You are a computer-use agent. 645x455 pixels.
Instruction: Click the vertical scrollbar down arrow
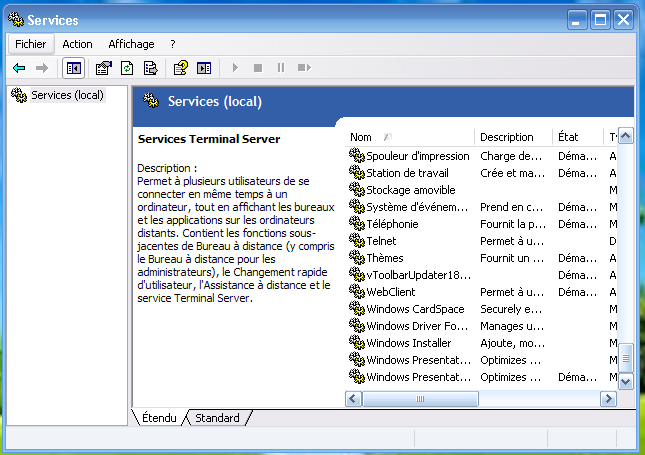pyautogui.click(x=626, y=381)
